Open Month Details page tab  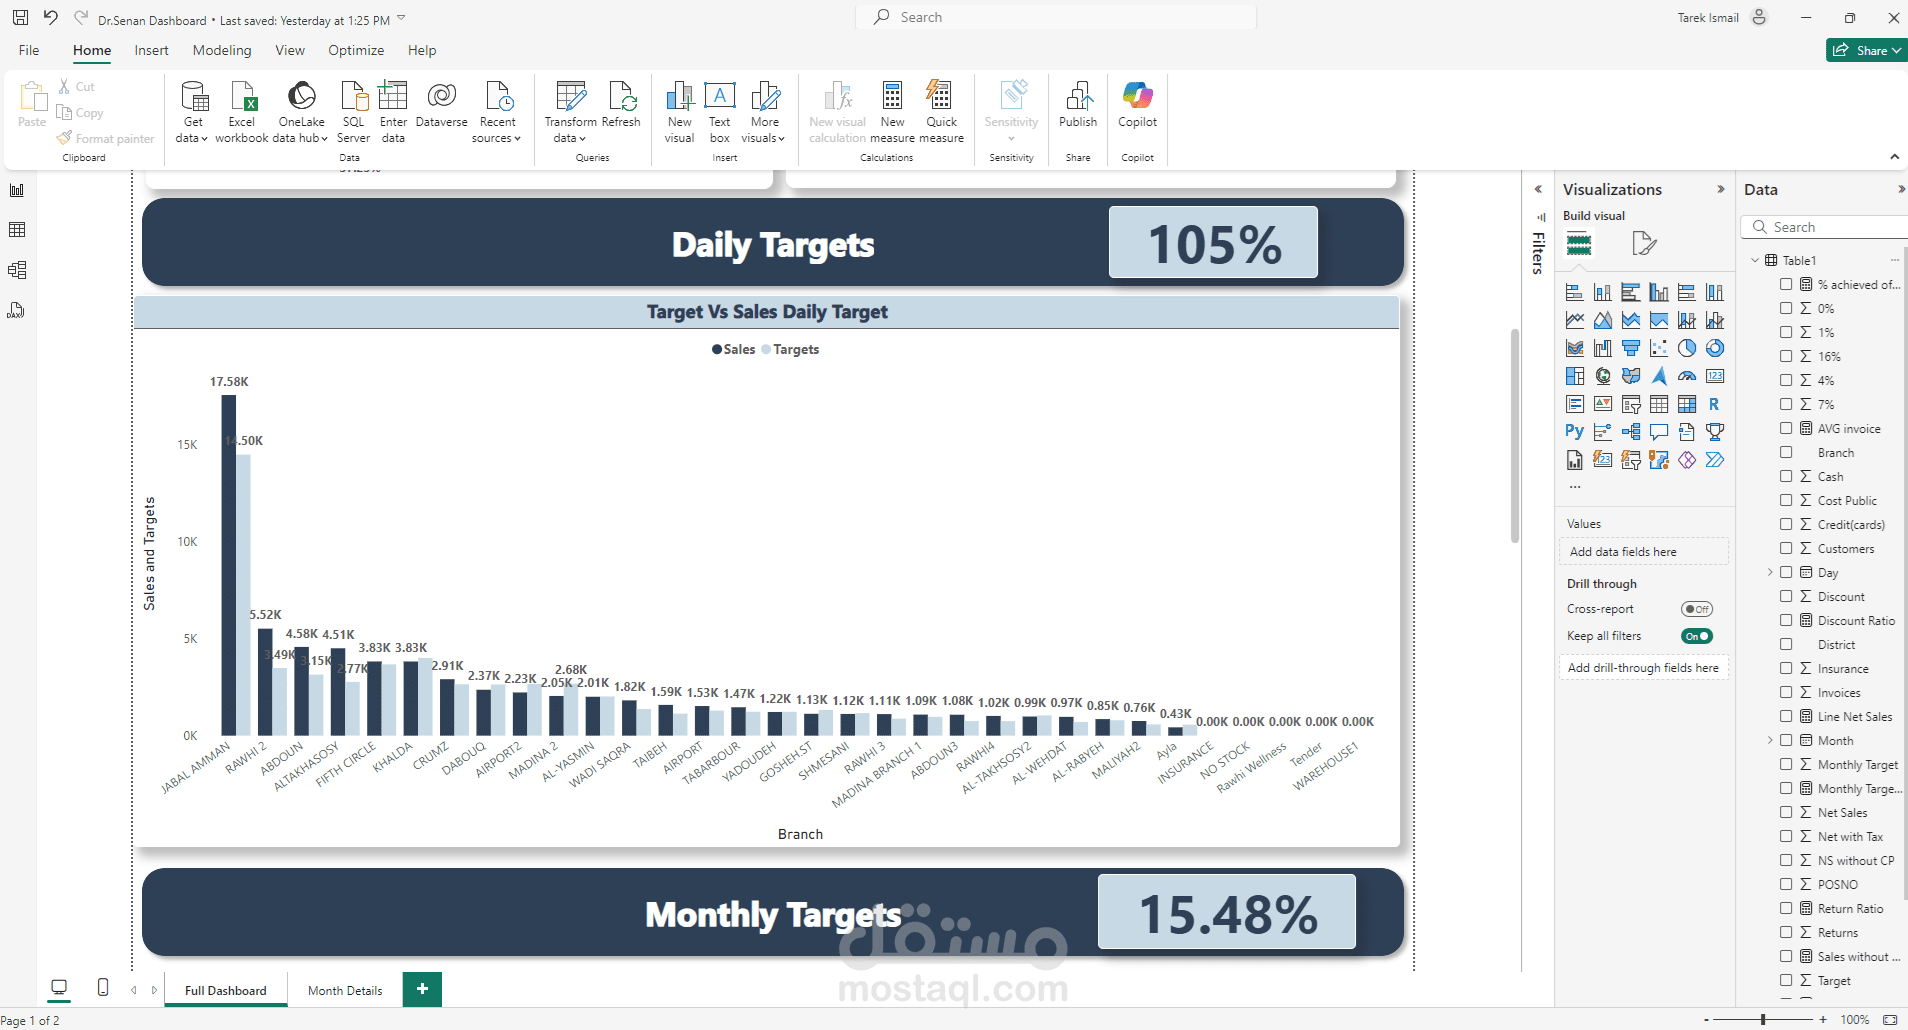coord(345,990)
